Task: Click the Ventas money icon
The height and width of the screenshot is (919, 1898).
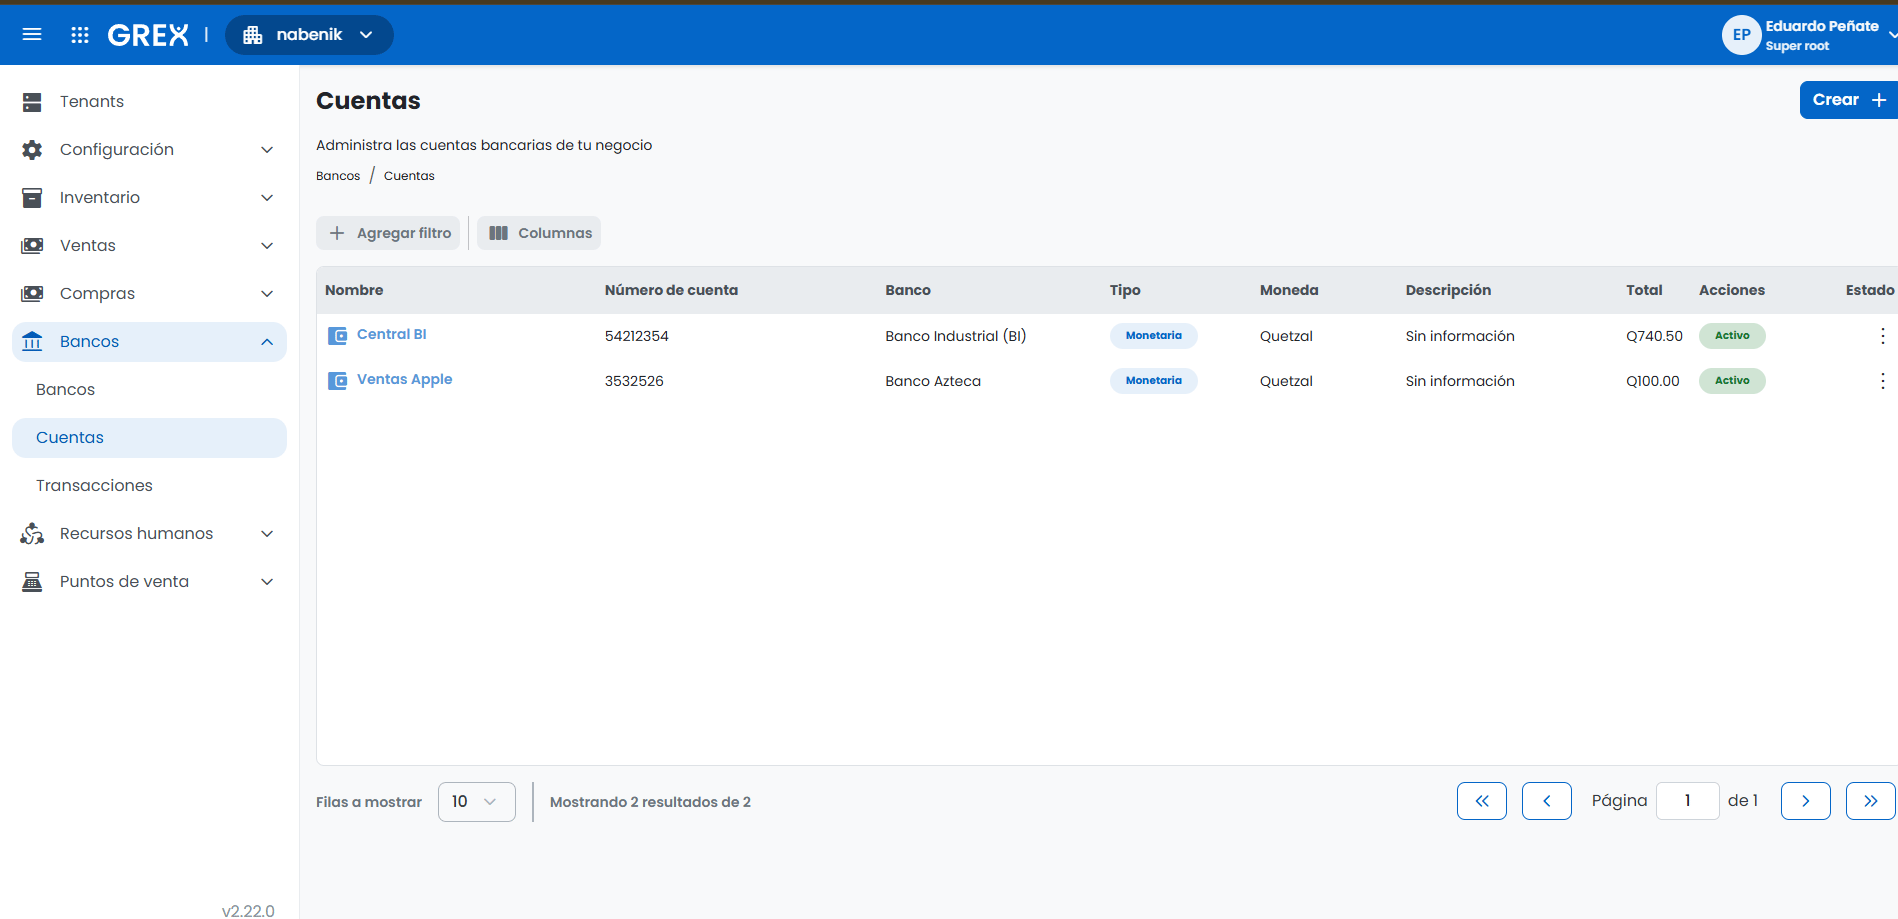Action: coord(32,246)
